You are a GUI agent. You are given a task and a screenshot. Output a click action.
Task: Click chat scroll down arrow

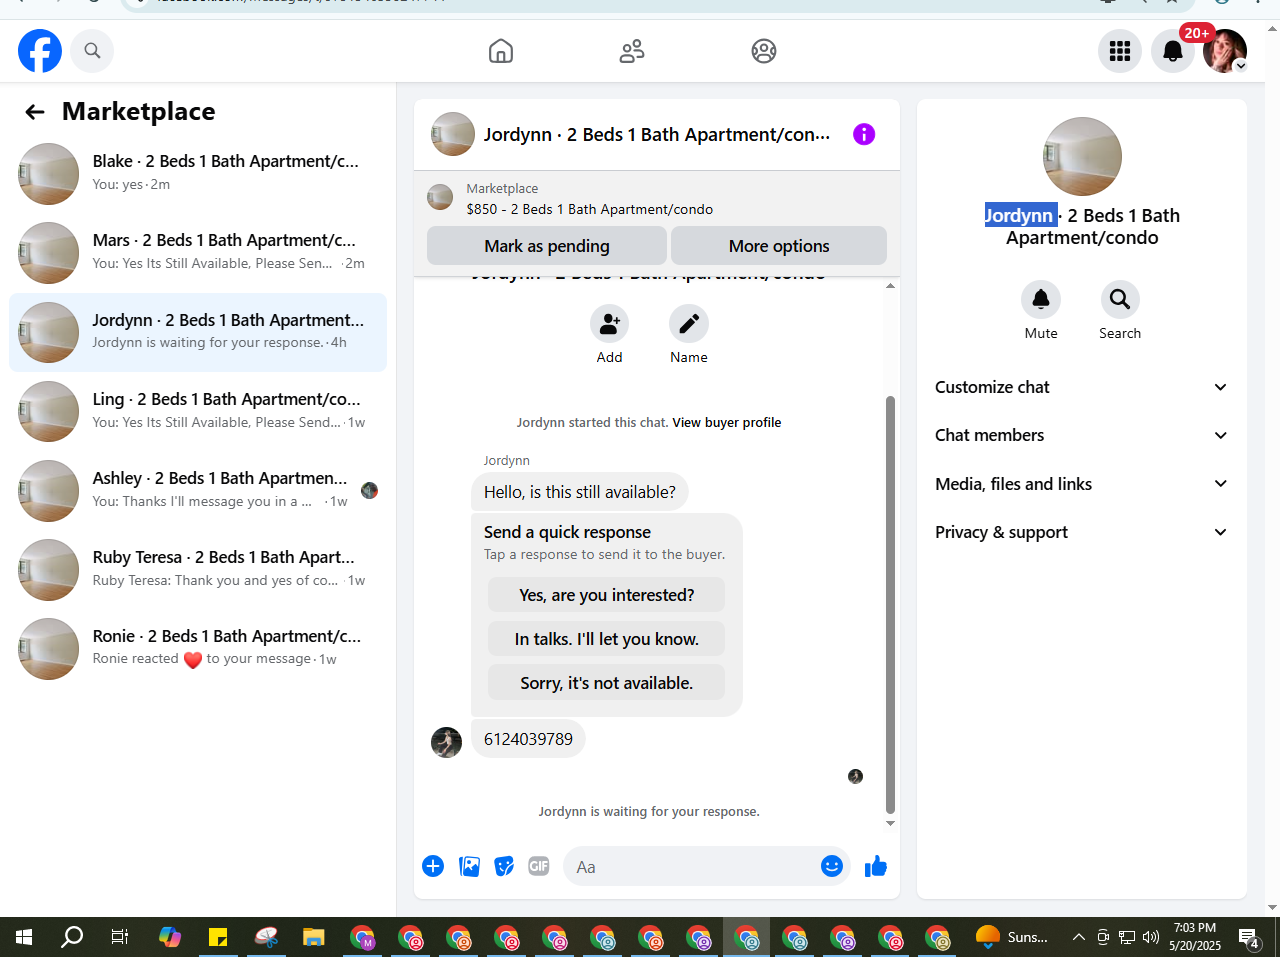tap(890, 824)
